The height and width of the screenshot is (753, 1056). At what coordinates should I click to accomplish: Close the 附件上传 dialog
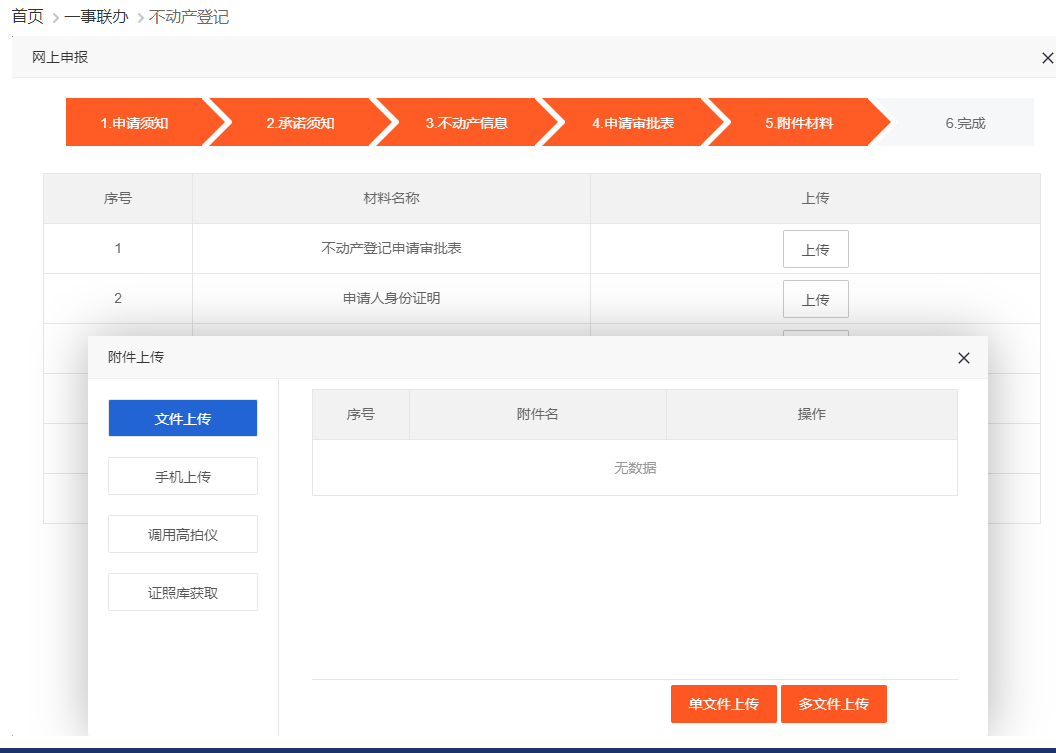[x=963, y=358]
